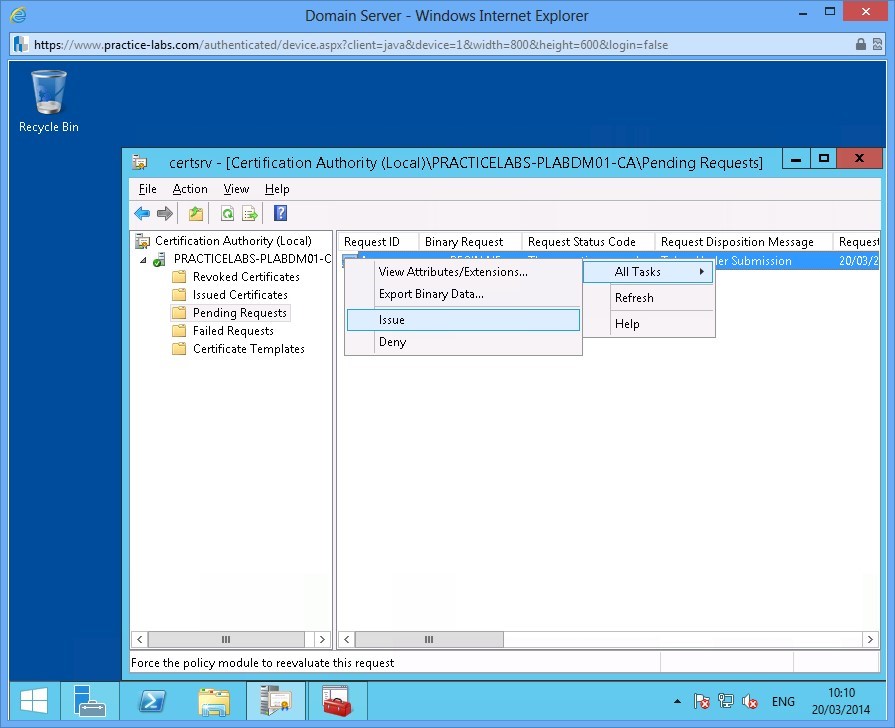Click the Back navigation arrow in certsrv
Viewport: 895px width, 728px height.
pyautogui.click(x=141, y=213)
